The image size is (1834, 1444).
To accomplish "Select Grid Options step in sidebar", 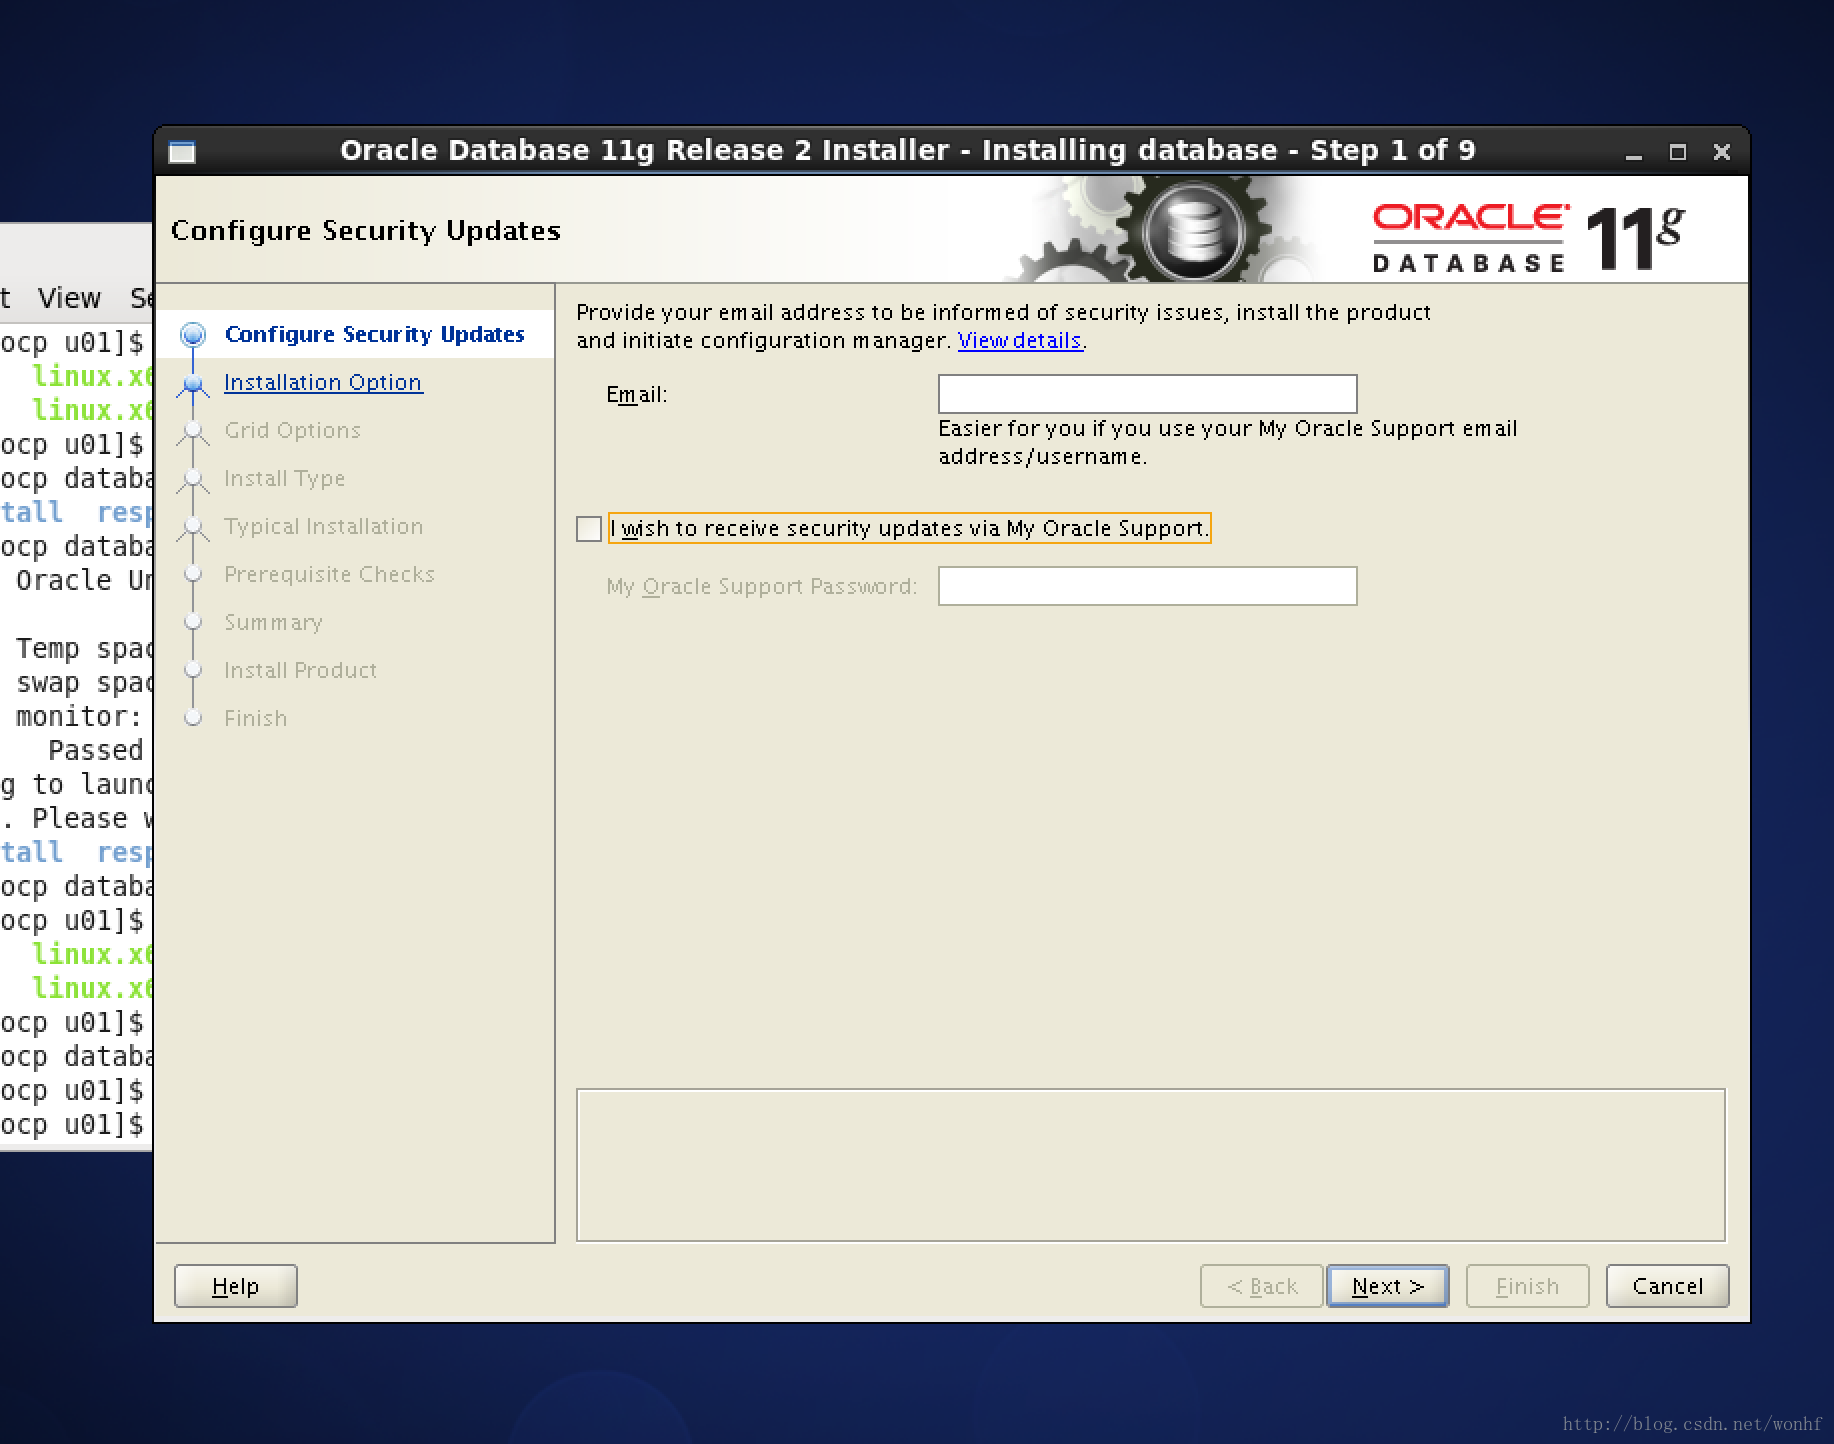I will coord(292,430).
